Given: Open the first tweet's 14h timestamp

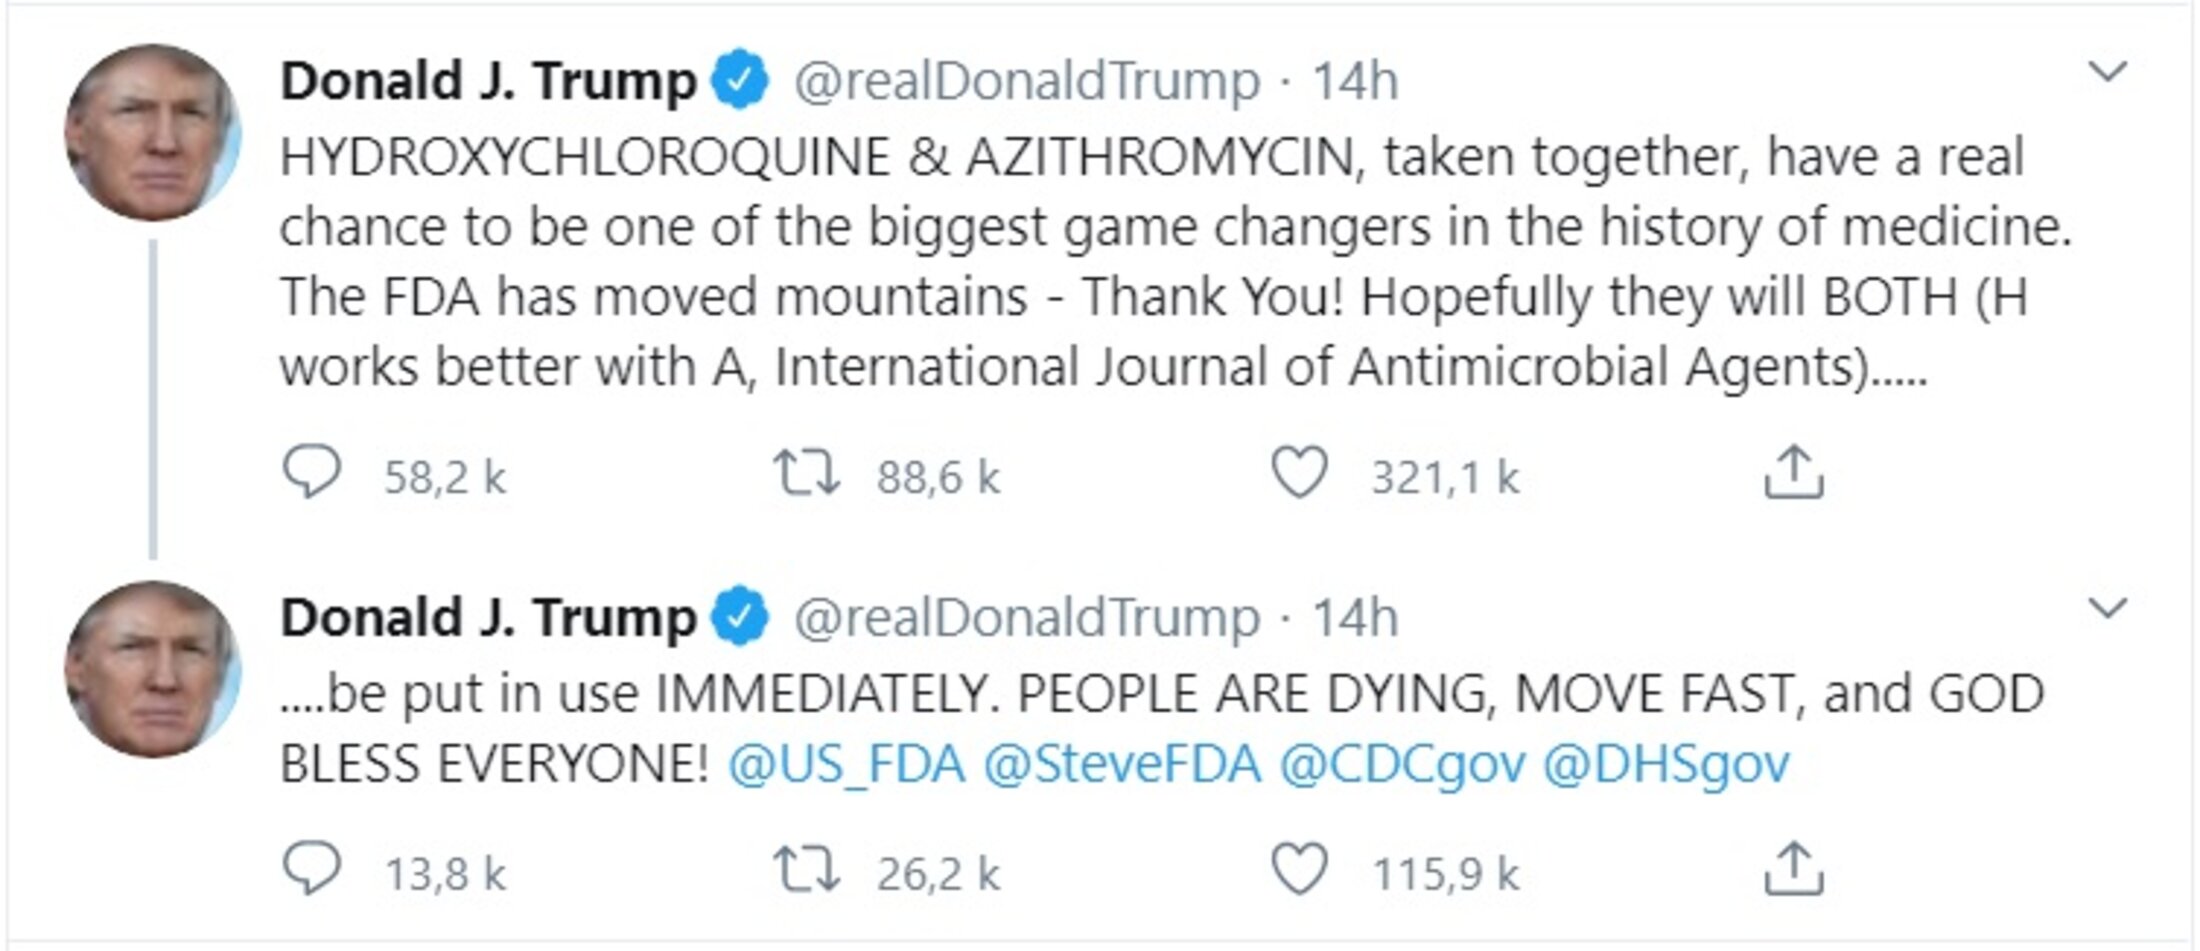Looking at the screenshot, I should [x=1355, y=81].
